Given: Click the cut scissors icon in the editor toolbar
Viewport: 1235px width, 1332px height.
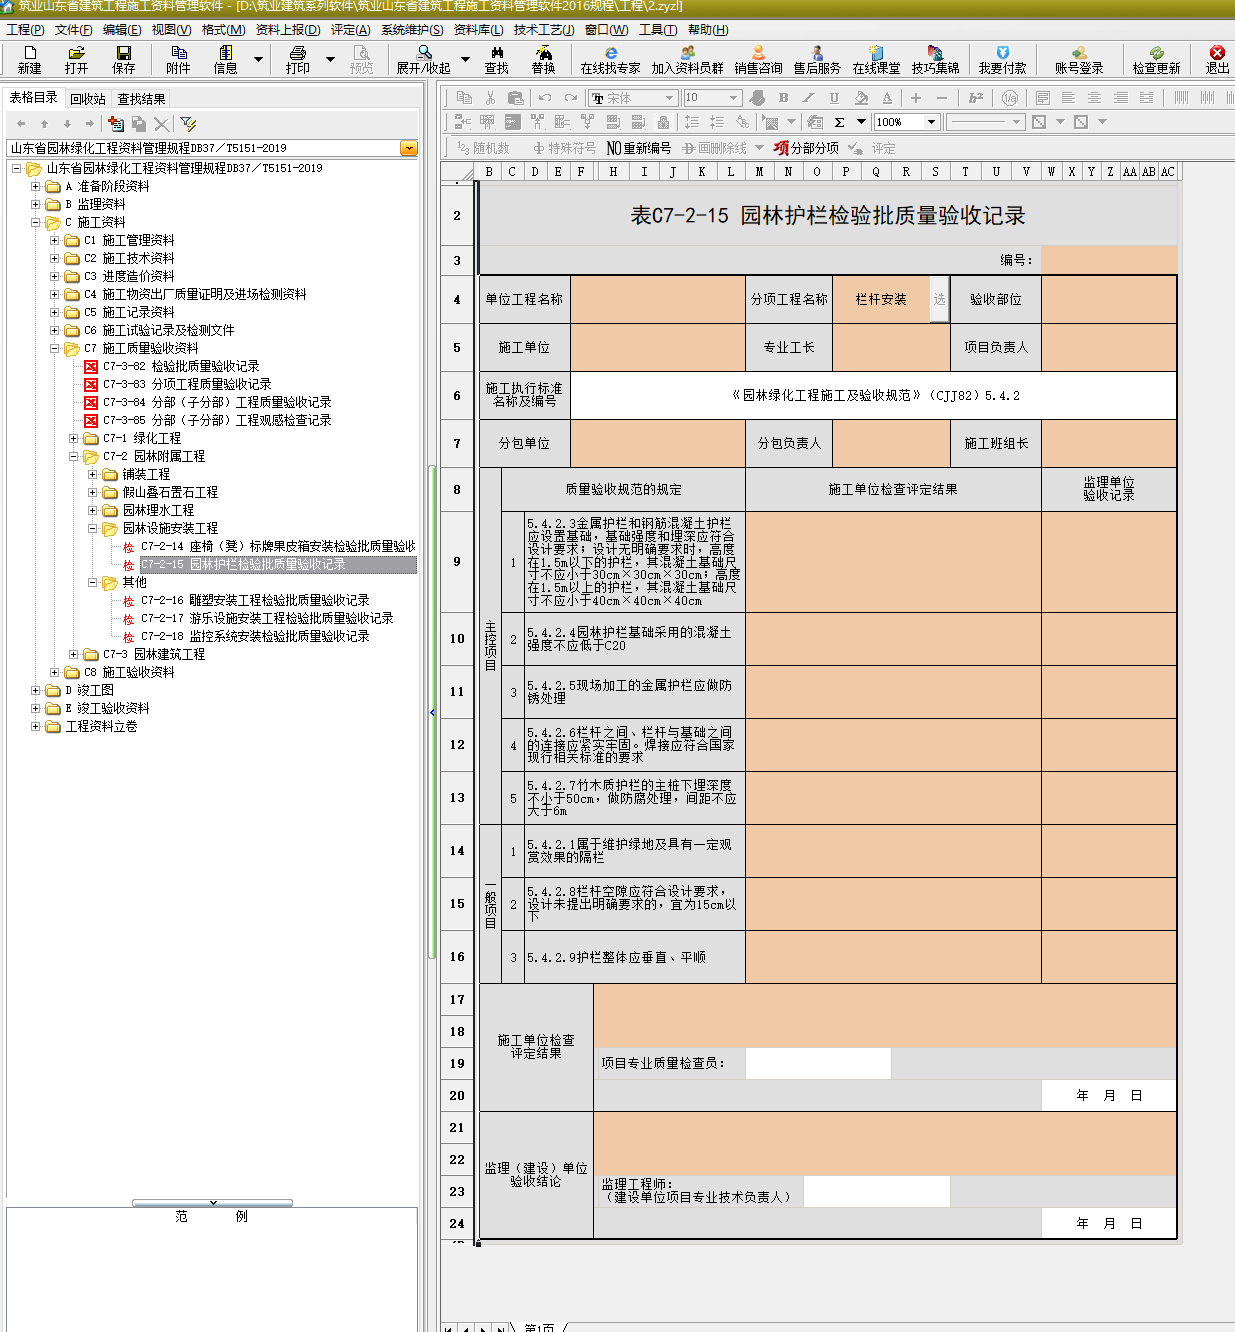Looking at the screenshot, I should click(490, 97).
